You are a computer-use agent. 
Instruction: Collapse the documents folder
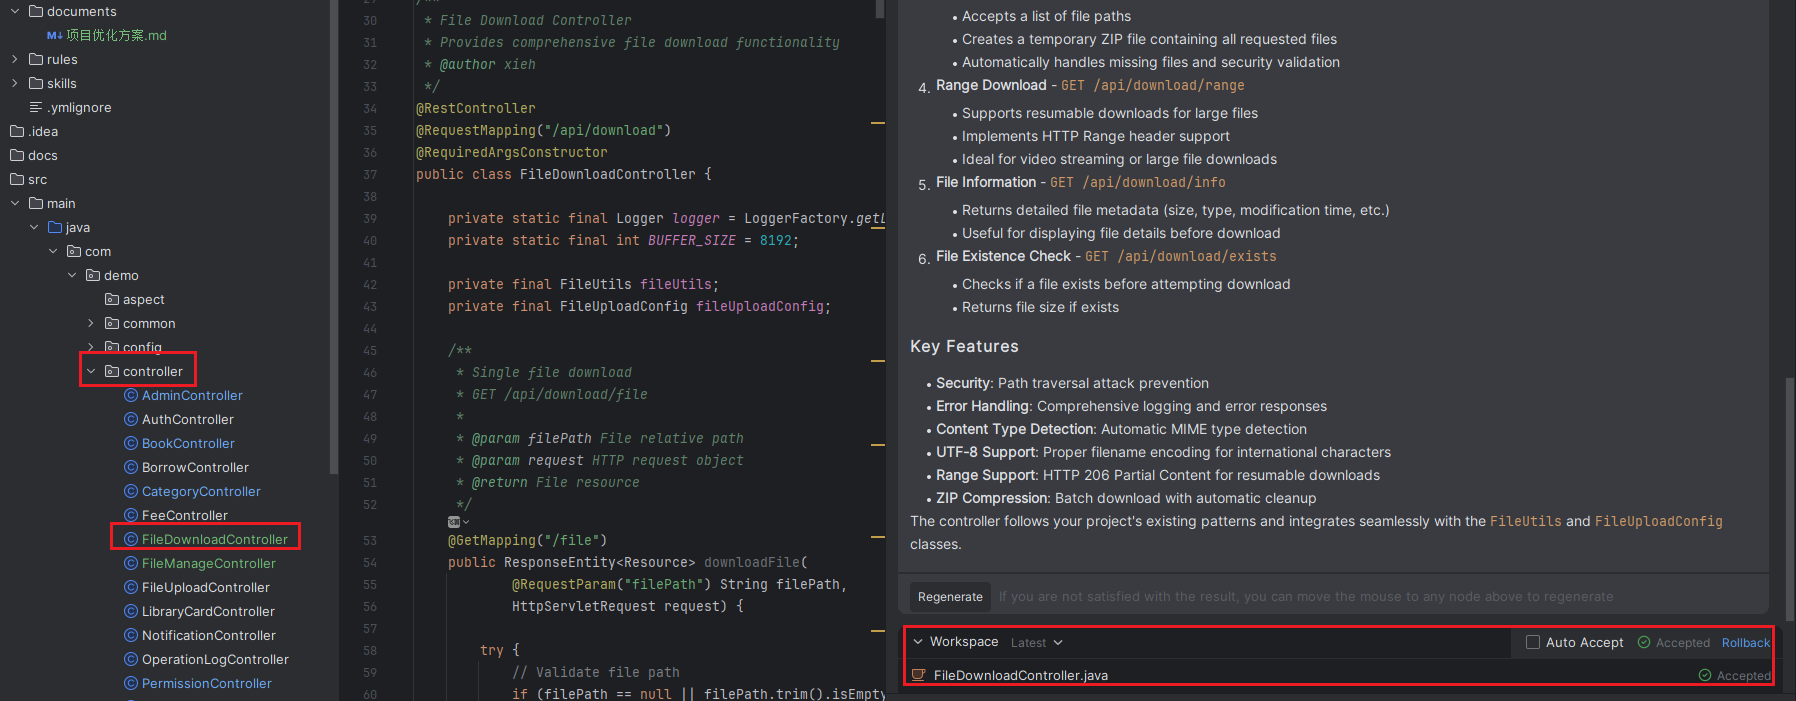point(15,11)
